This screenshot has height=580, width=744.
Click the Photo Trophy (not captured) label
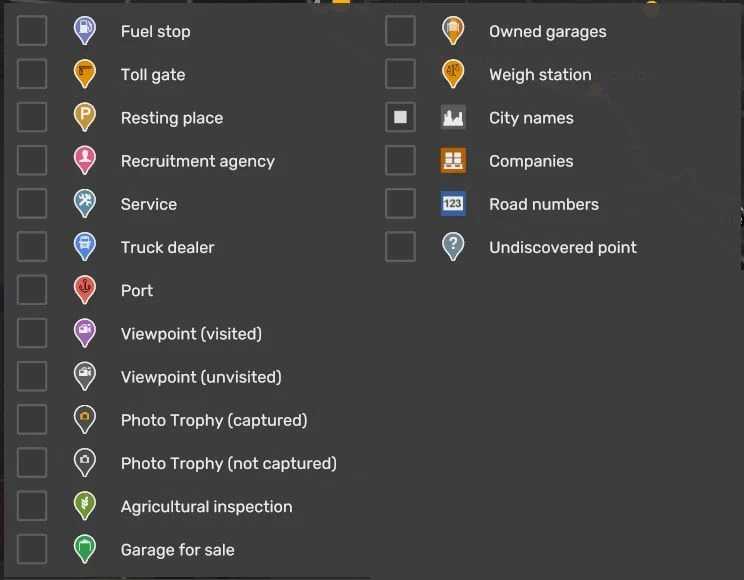228,463
